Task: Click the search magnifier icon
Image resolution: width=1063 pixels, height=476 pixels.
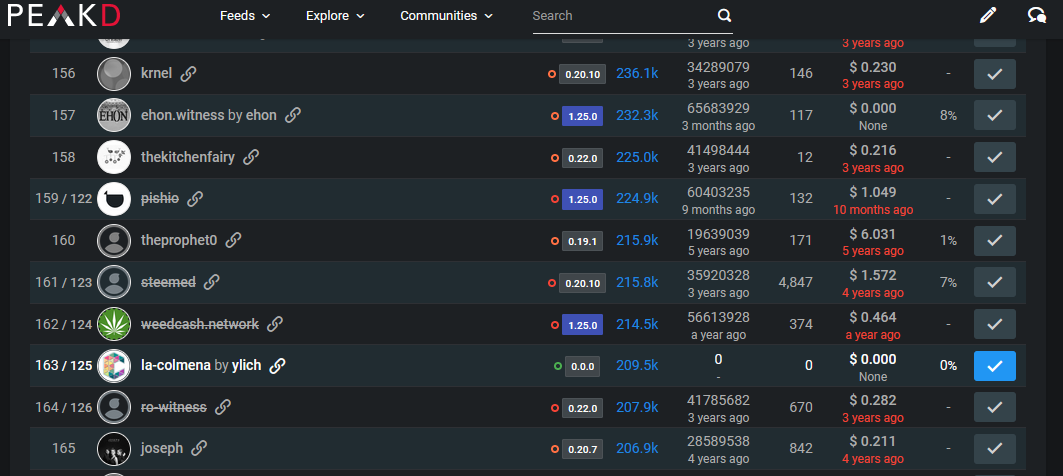Action: click(x=724, y=16)
